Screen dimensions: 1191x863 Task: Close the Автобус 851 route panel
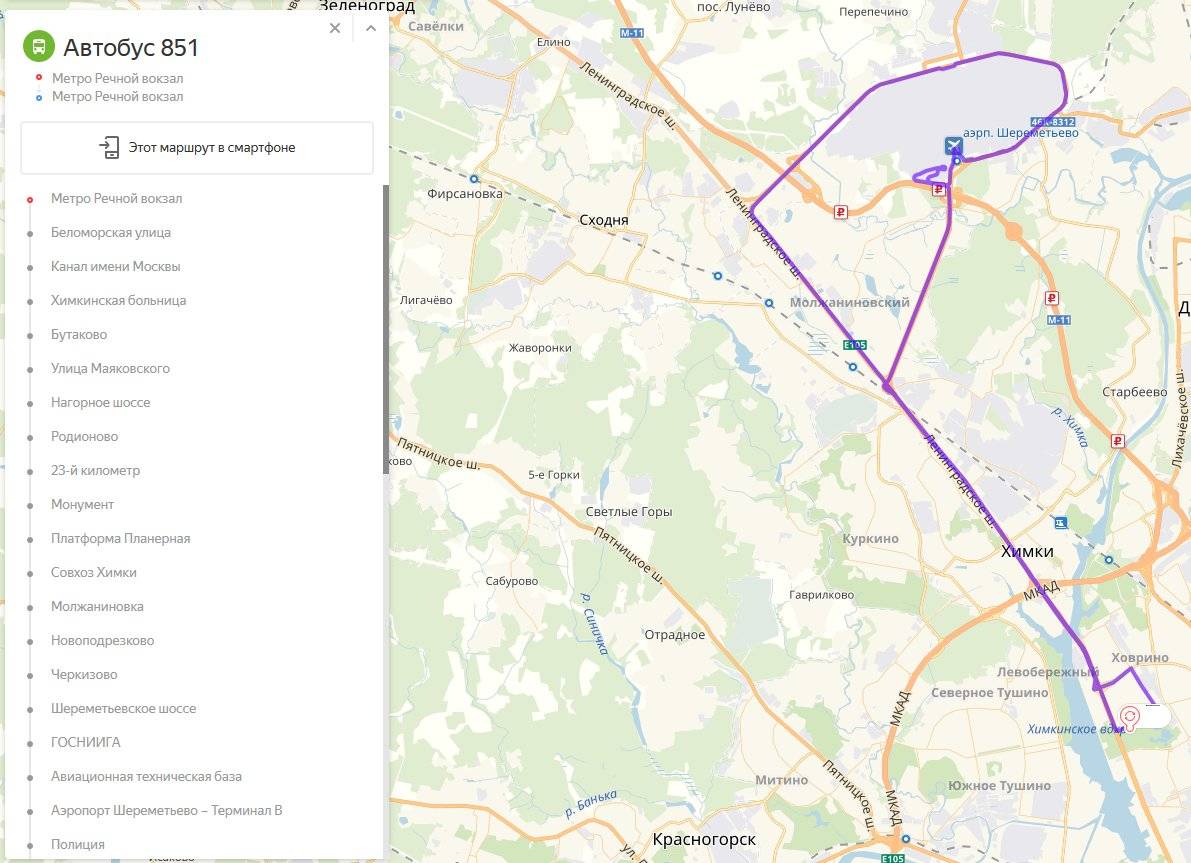[x=335, y=28]
